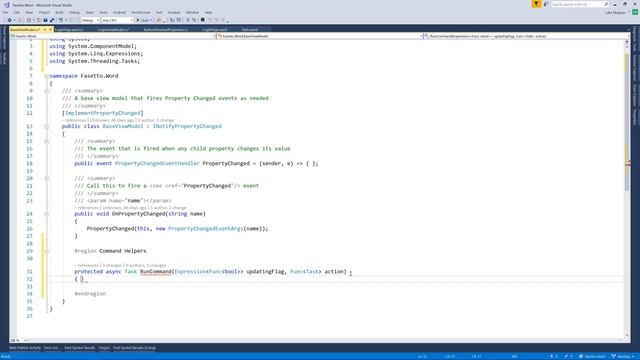The image size is (640, 360).
Task: Switch to the Fasetto.Word project dropdown
Action: [113, 36]
